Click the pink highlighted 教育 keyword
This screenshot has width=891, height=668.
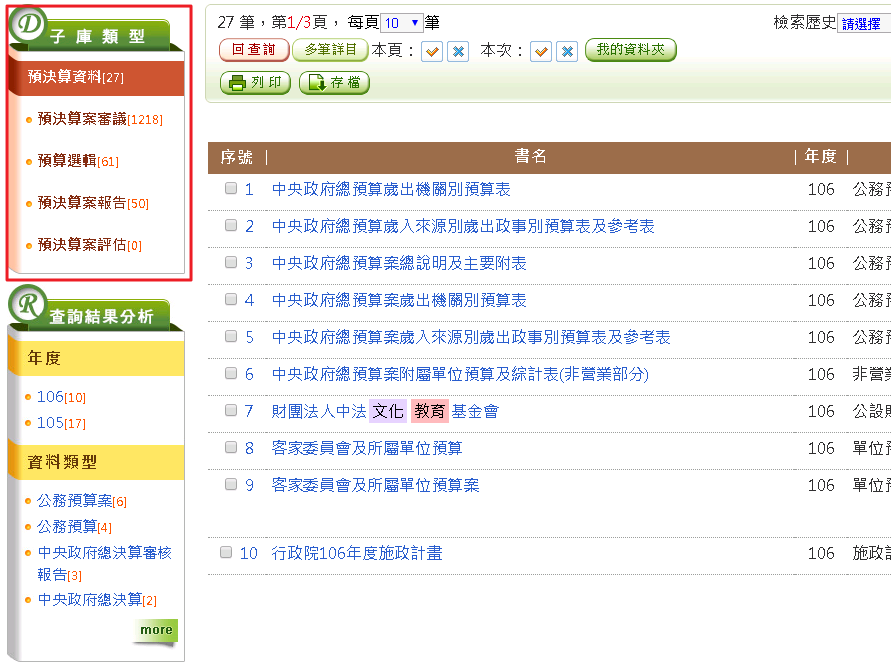coord(430,411)
